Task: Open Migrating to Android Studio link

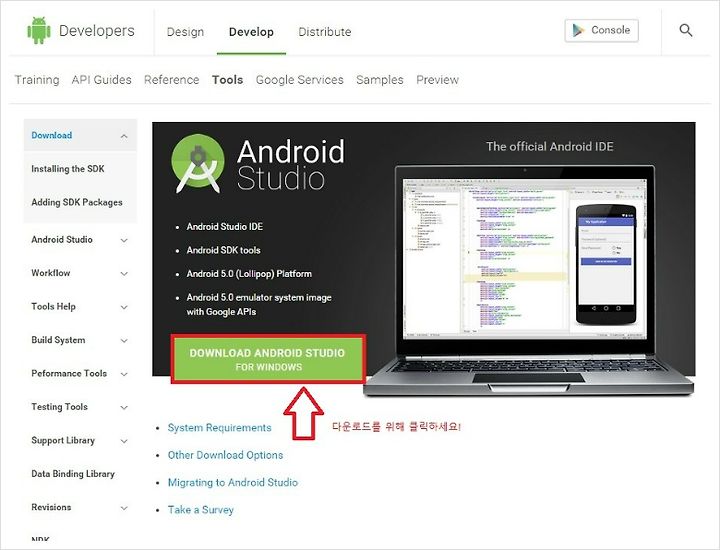Action: pos(233,483)
